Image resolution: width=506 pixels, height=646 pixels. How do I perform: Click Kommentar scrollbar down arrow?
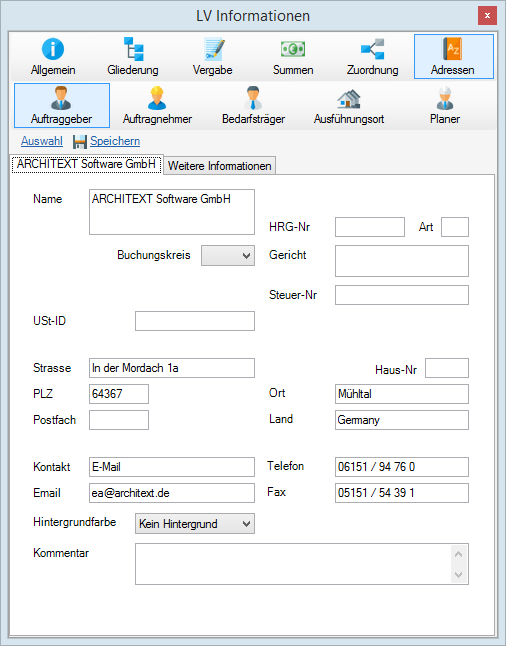[459, 574]
